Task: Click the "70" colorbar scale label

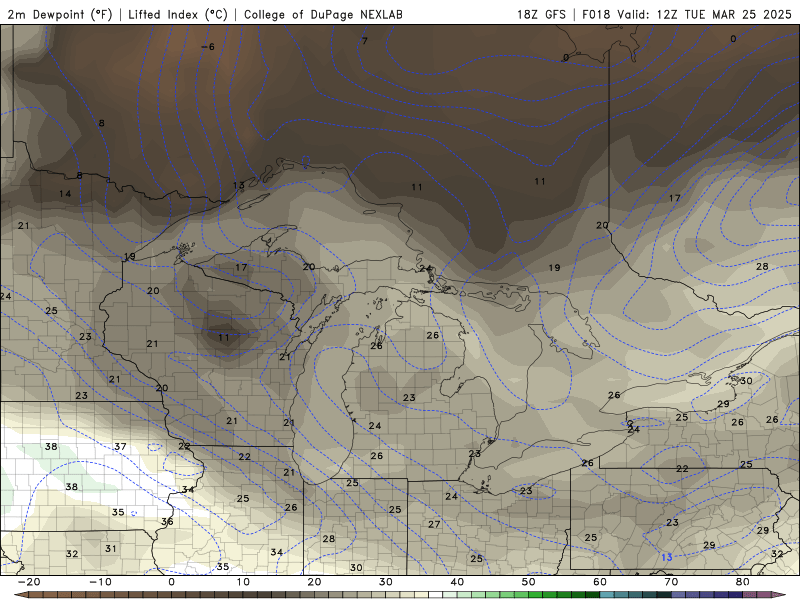Action: click(671, 582)
